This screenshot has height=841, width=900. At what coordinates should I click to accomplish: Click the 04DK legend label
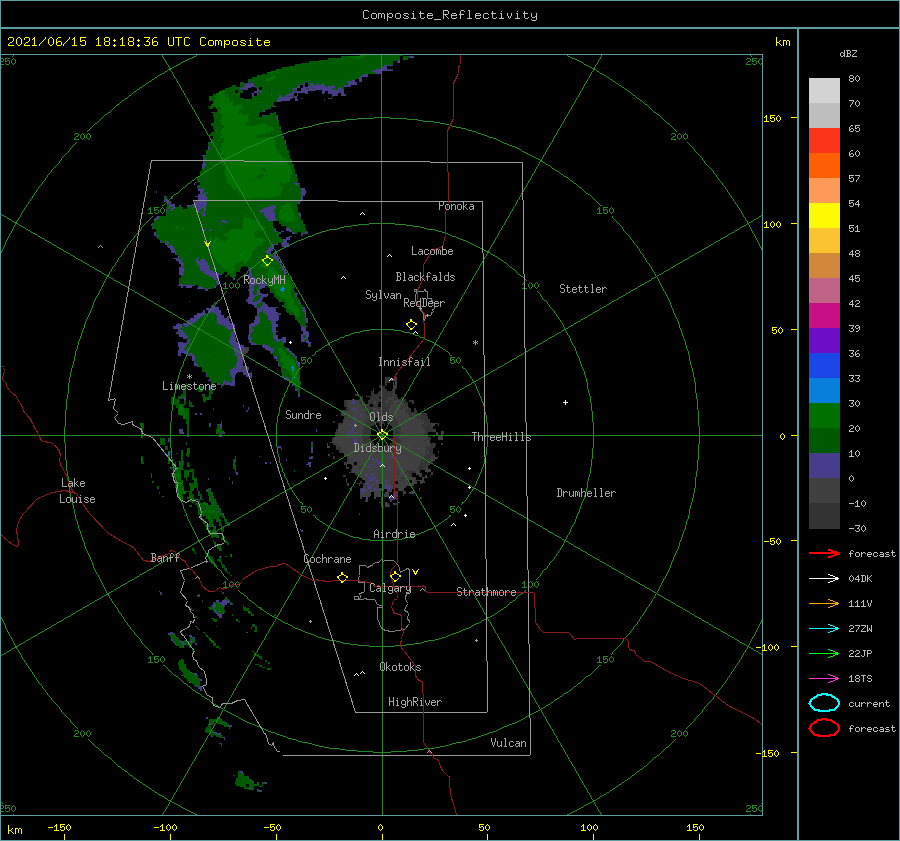(860, 579)
